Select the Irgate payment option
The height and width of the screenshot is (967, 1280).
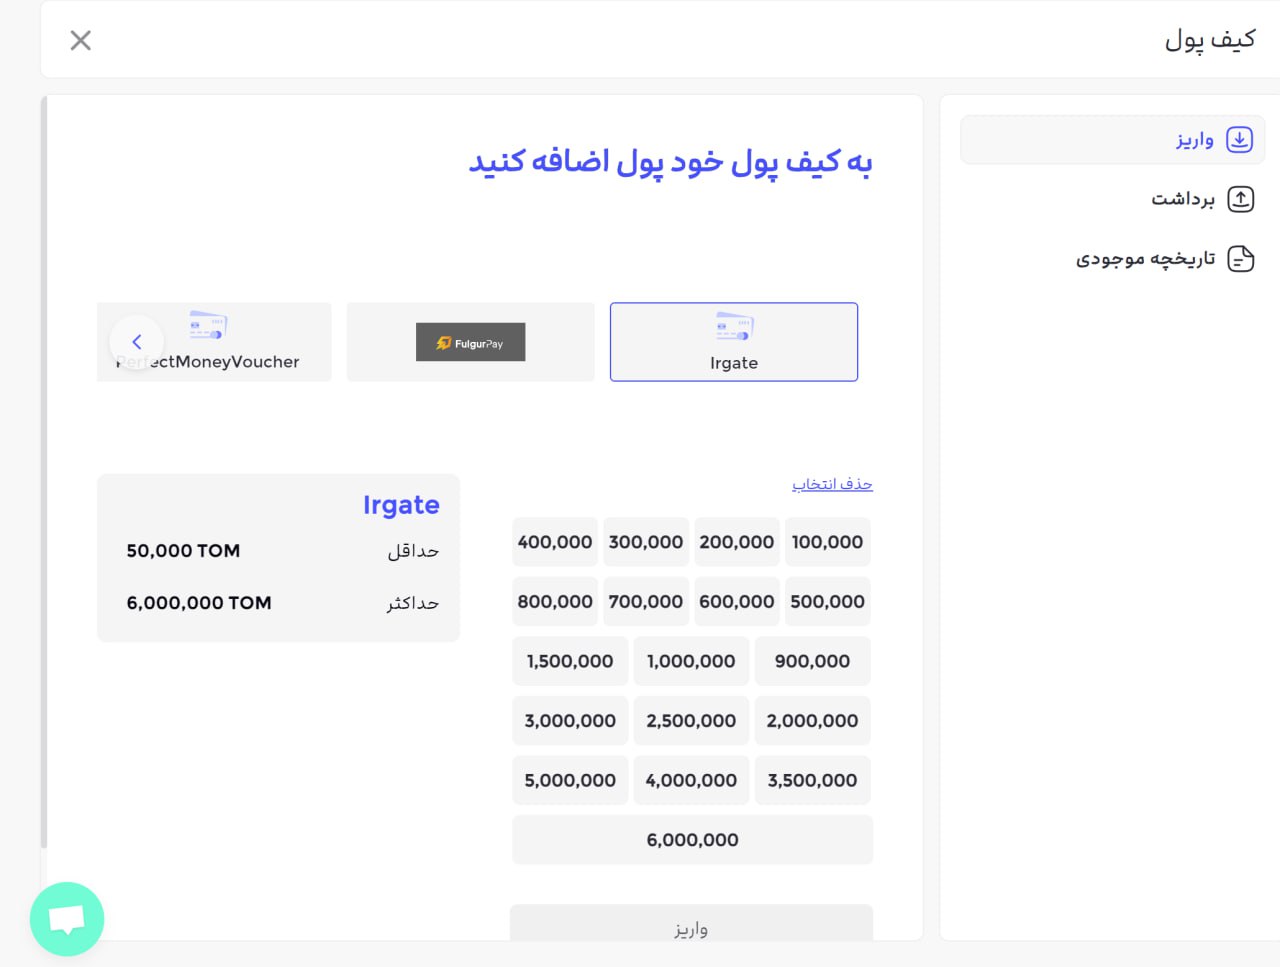[734, 342]
